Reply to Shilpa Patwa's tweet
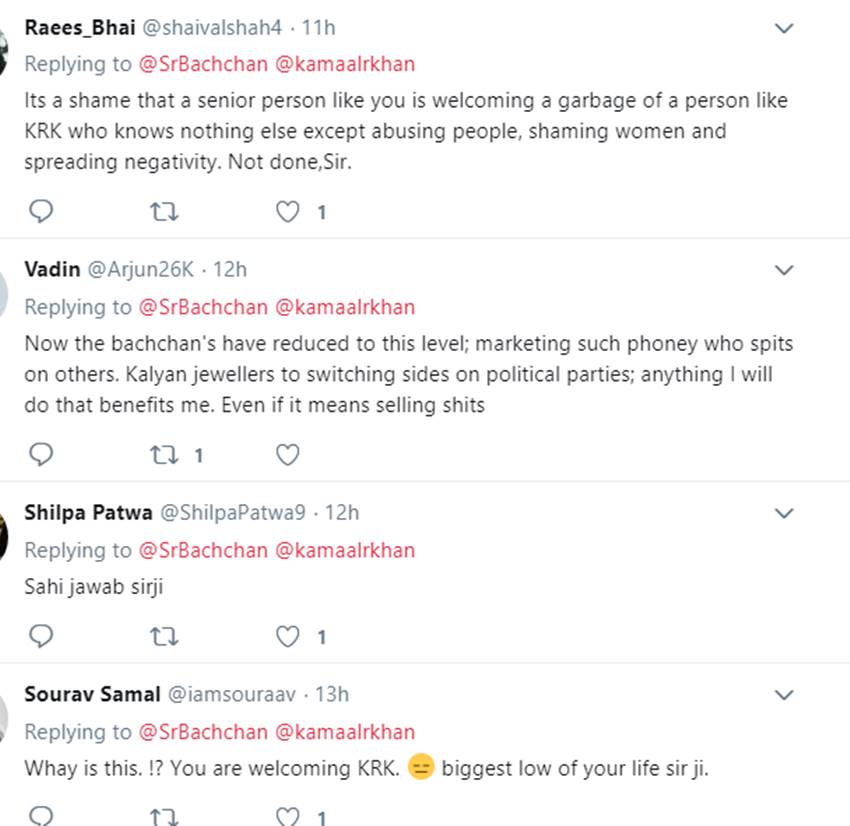Screen dimensions: 850x826 (x=41, y=636)
